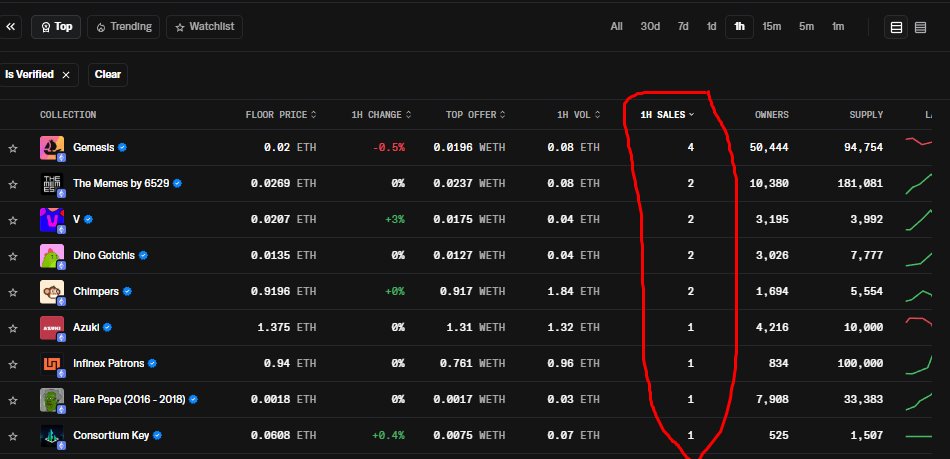950x459 pixels.
Task: Select the 1h time range
Action: coord(739,27)
